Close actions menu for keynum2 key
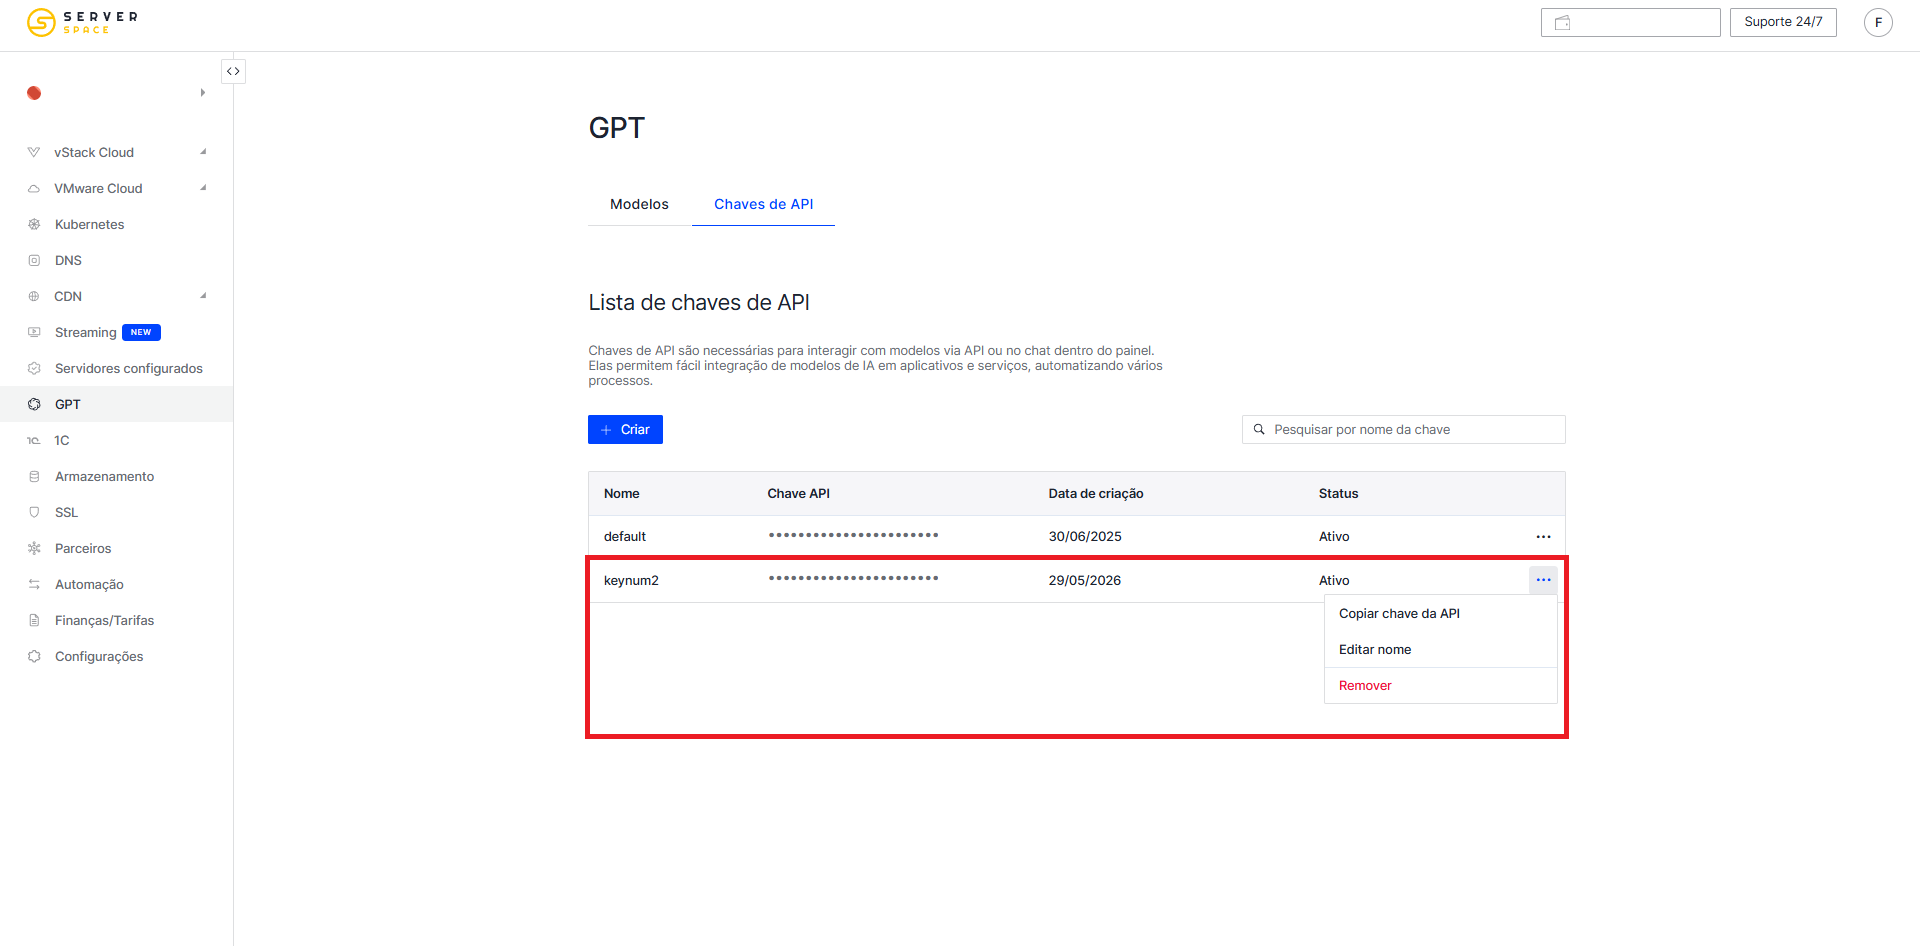This screenshot has width=1920, height=946. point(1543,580)
